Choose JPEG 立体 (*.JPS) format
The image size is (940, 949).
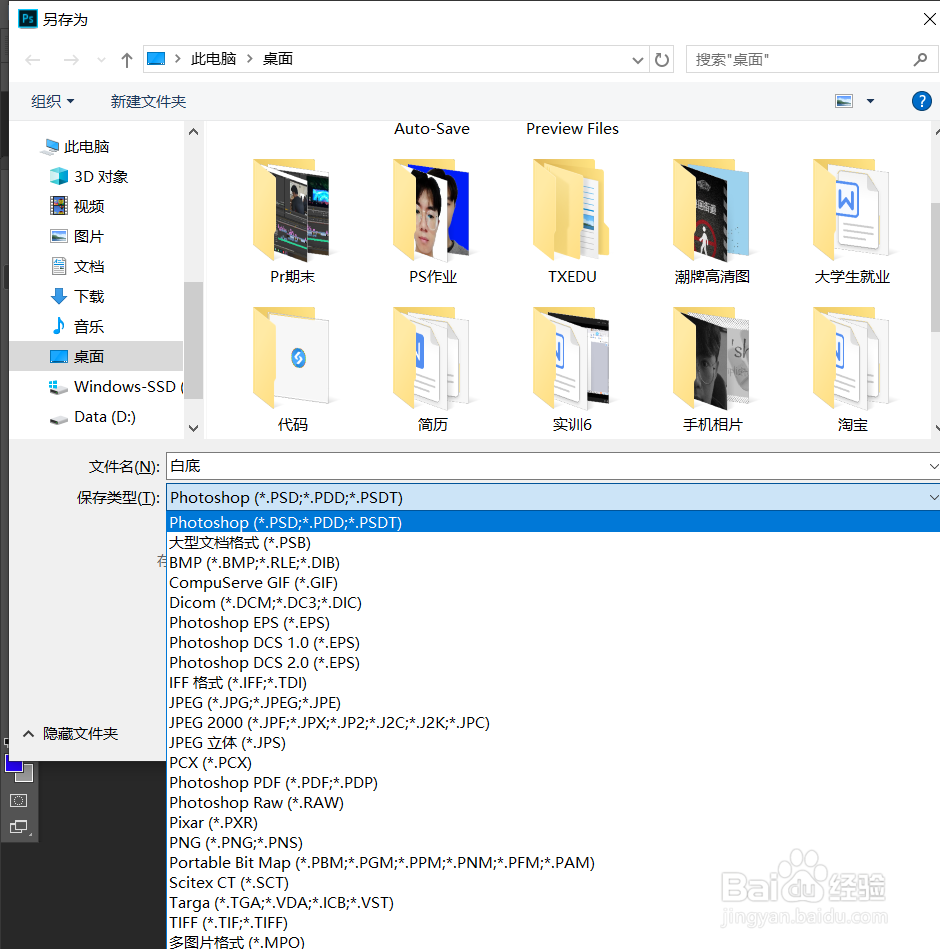coord(553,743)
